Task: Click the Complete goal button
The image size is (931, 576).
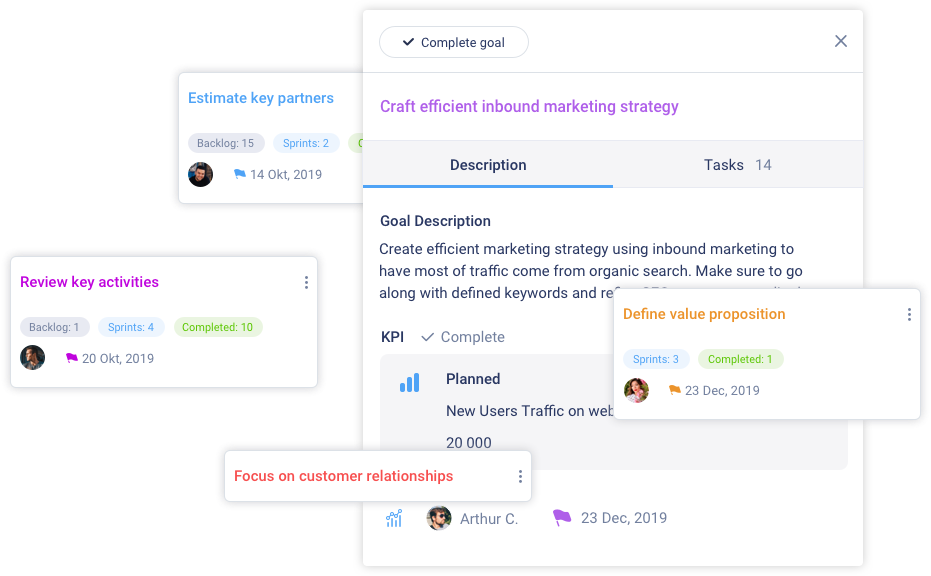Action: [x=454, y=42]
